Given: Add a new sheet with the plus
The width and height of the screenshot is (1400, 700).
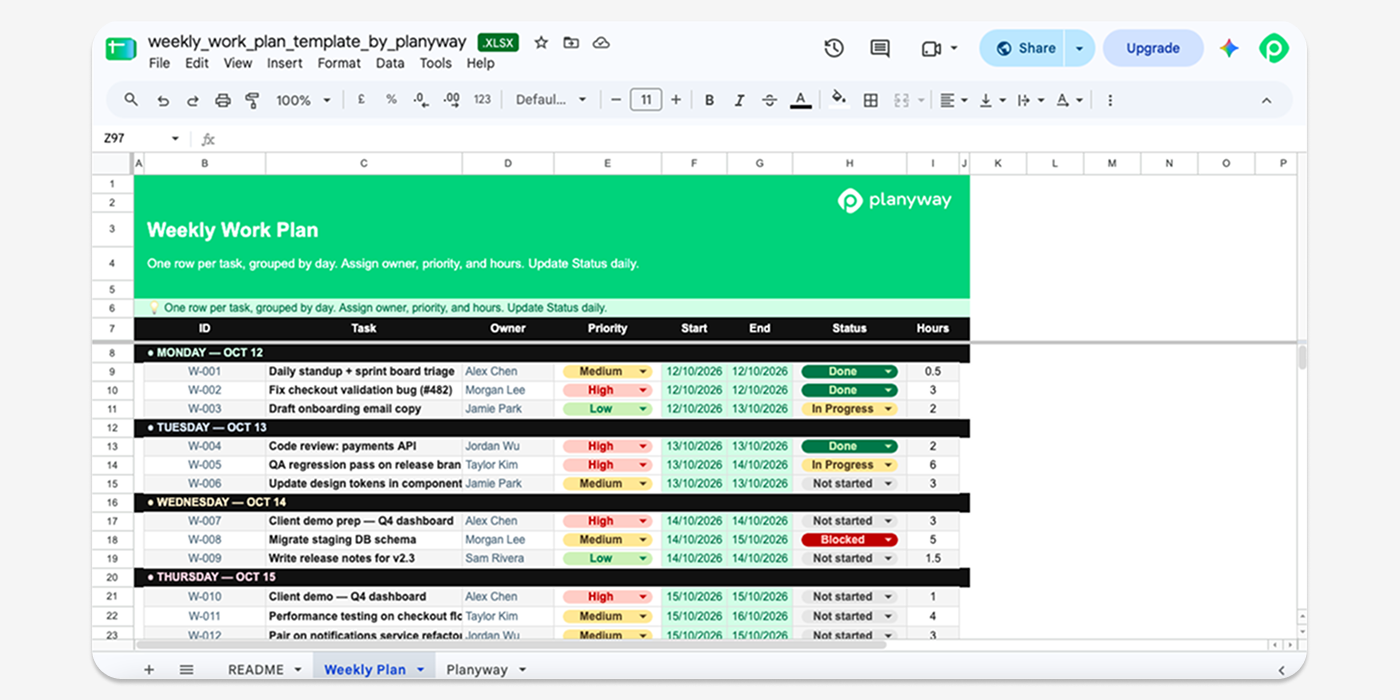Looking at the screenshot, I should coord(149,670).
